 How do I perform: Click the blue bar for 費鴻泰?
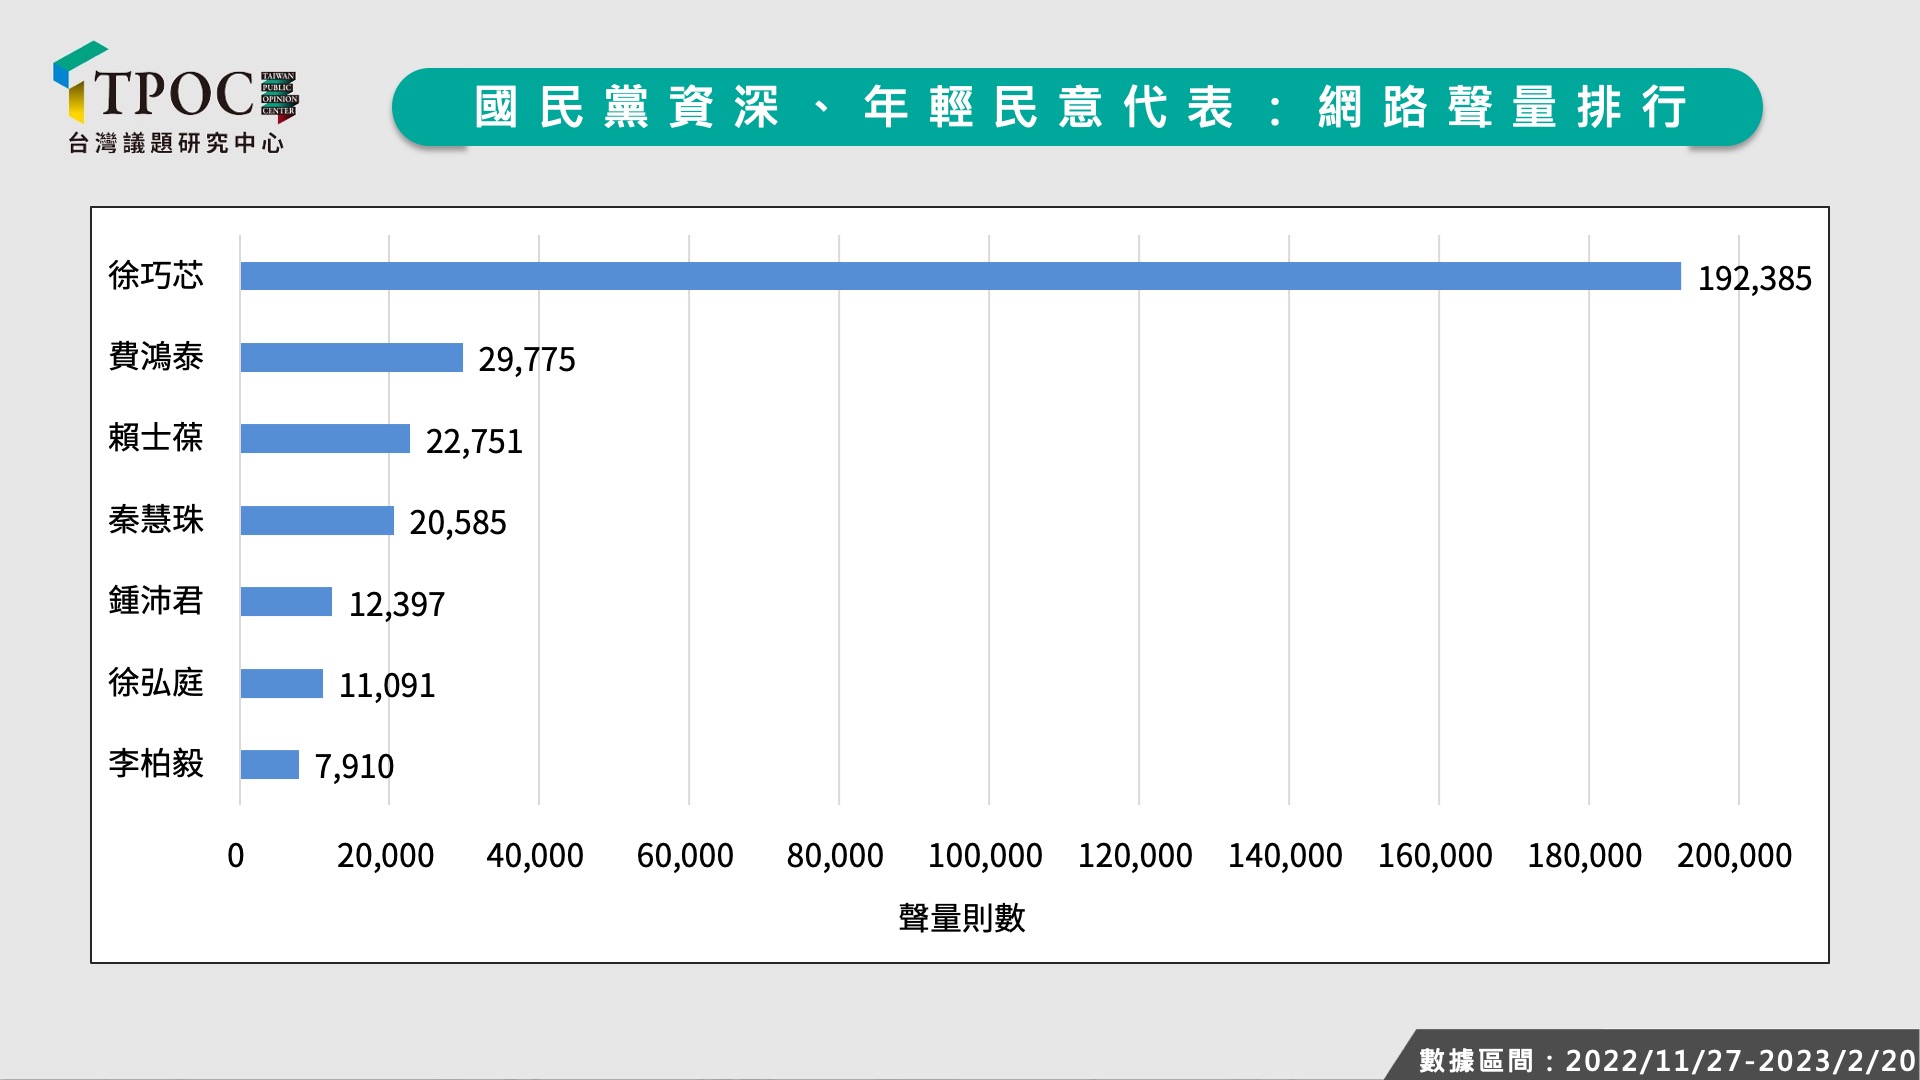(352, 357)
